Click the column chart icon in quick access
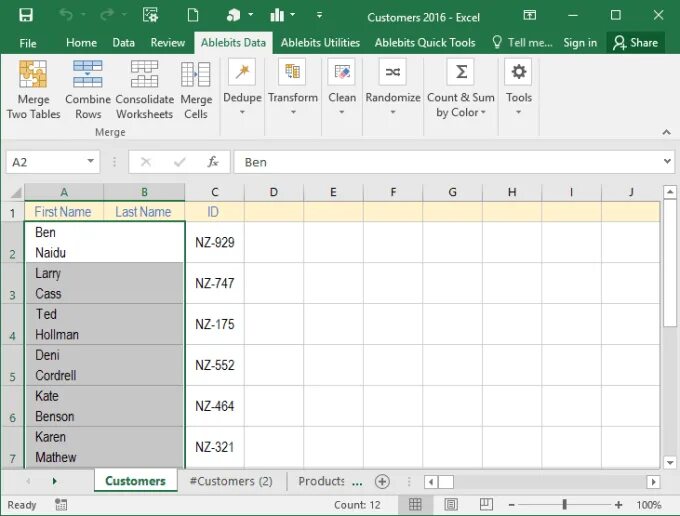Image resolution: width=680 pixels, height=516 pixels. pyautogui.click(x=277, y=15)
